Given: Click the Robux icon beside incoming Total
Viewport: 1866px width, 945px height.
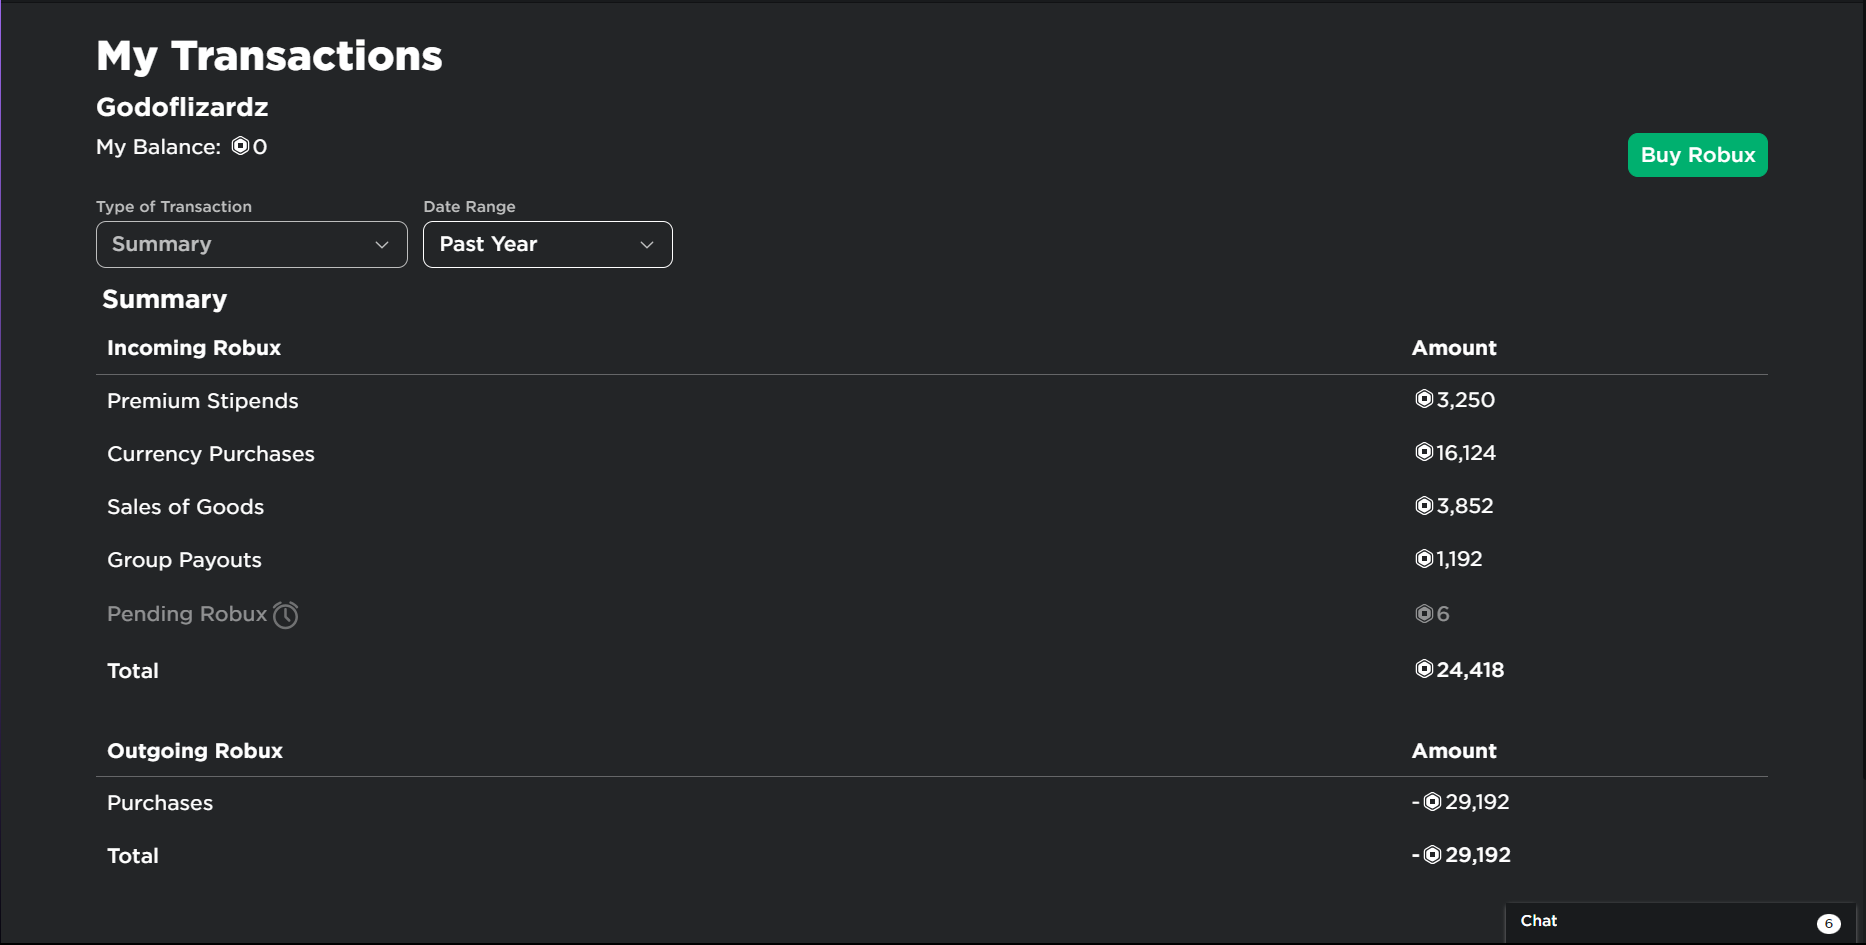Looking at the screenshot, I should (1424, 669).
